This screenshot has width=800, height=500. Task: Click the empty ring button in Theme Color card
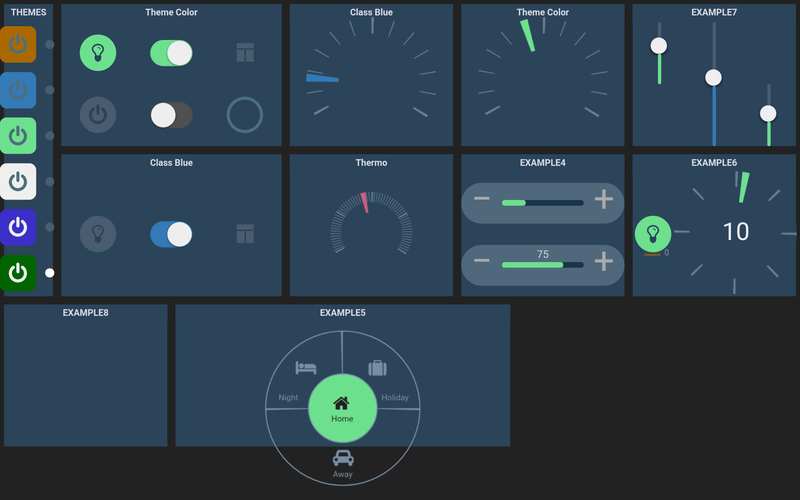pyautogui.click(x=245, y=115)
